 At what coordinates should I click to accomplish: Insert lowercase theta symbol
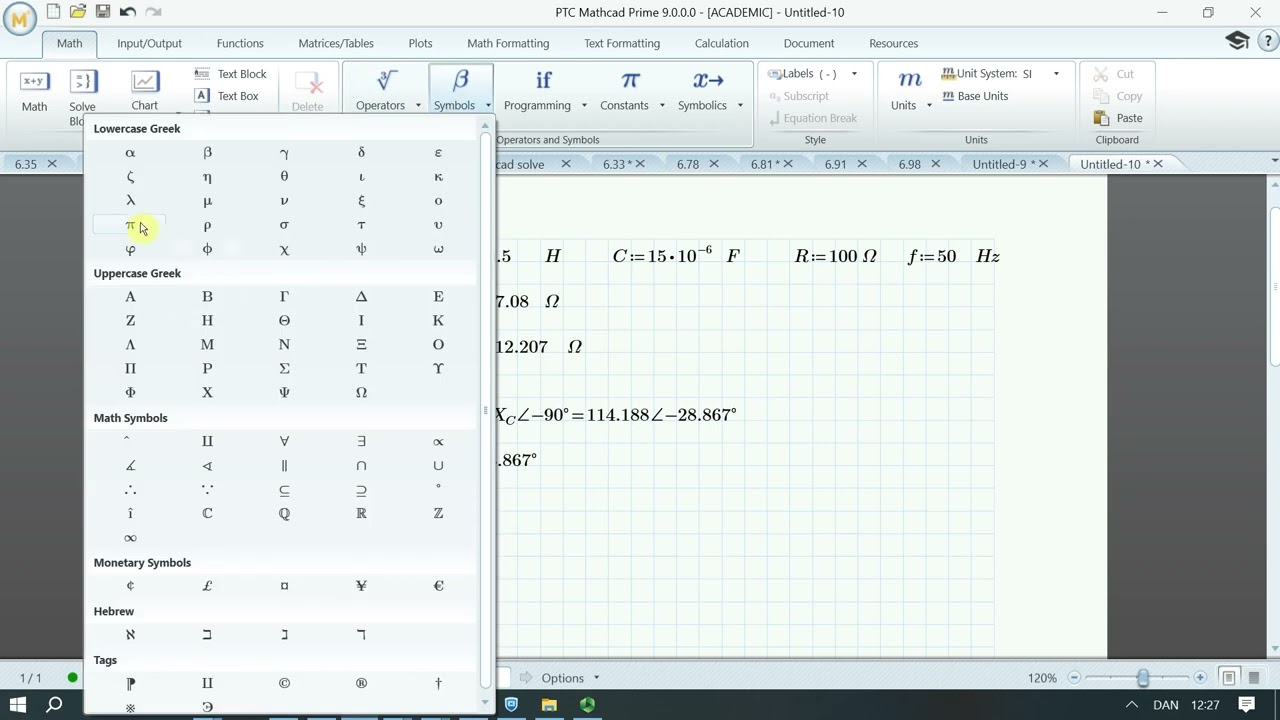[x=284, y=177]
